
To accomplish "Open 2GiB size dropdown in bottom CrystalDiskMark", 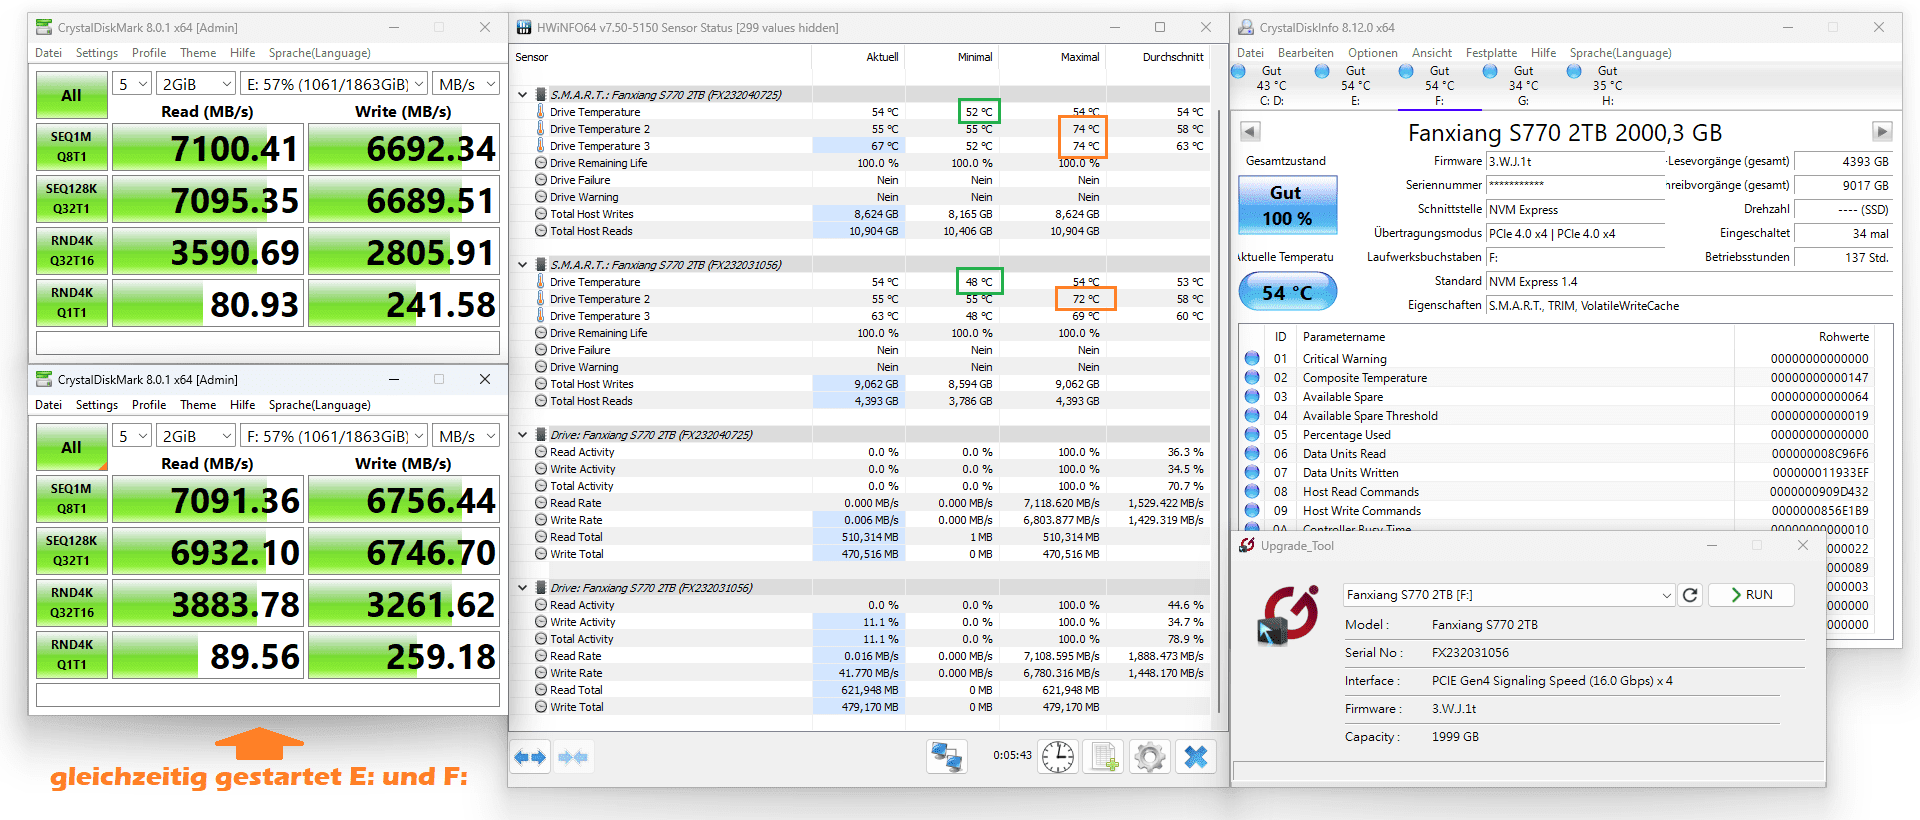I will (196, 436).
